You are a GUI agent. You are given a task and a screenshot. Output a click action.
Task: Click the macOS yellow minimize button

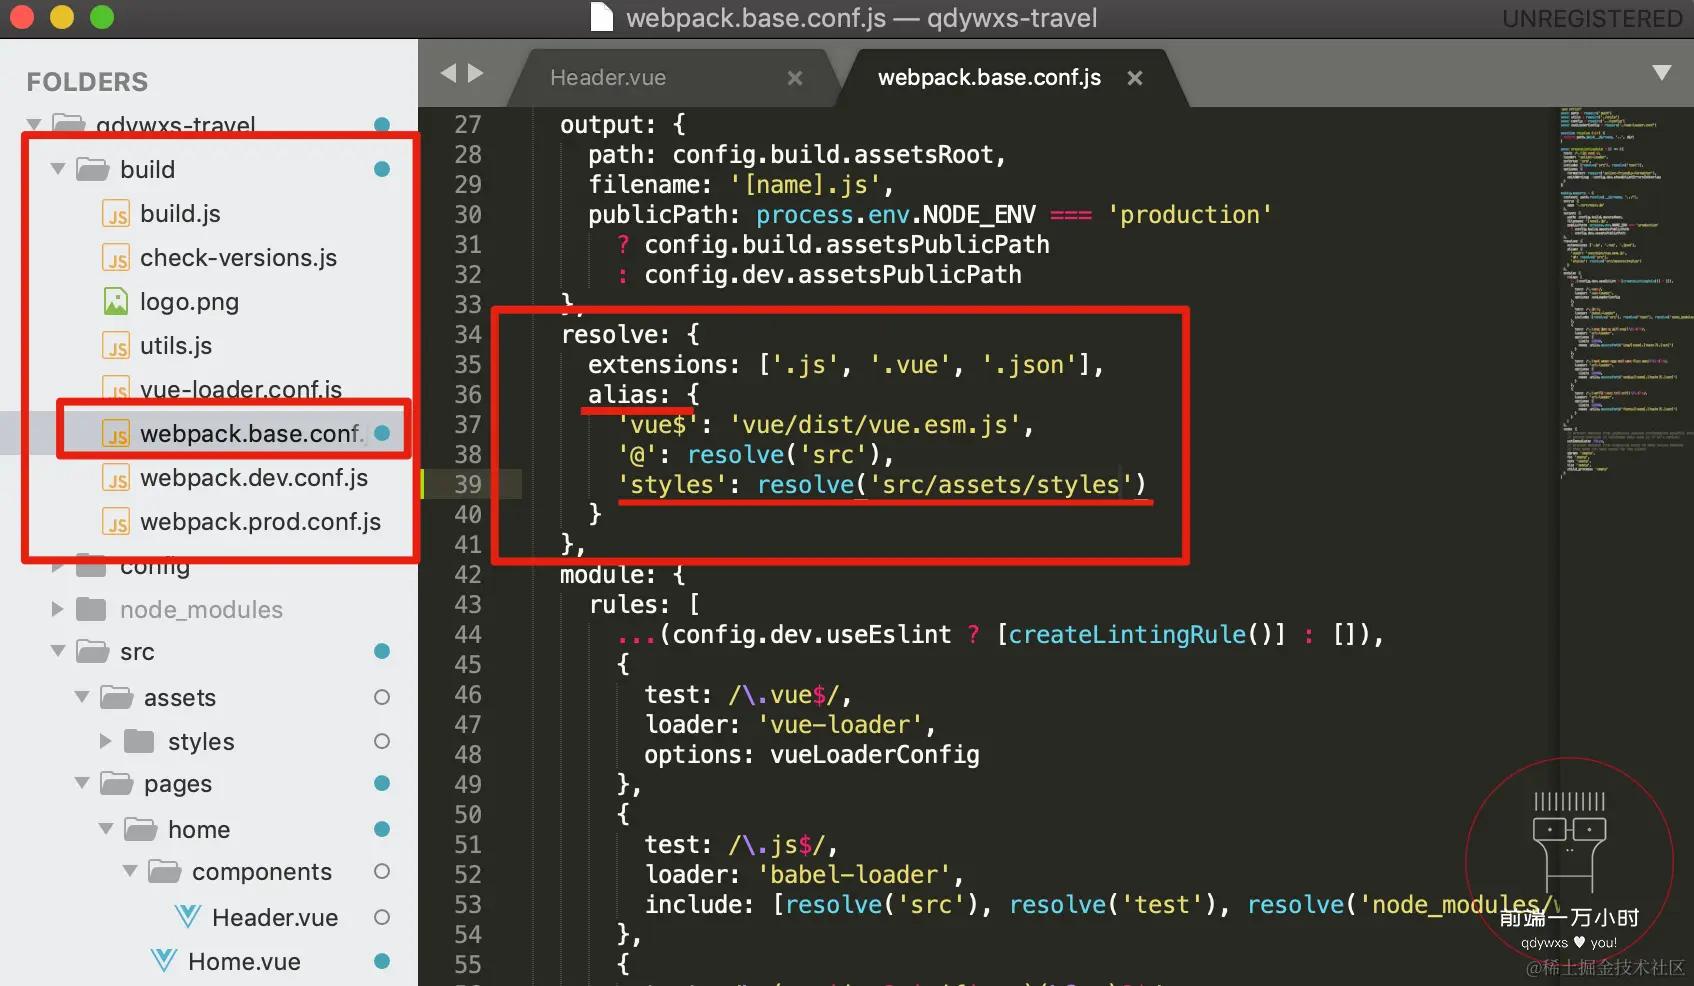click(62, 18)
